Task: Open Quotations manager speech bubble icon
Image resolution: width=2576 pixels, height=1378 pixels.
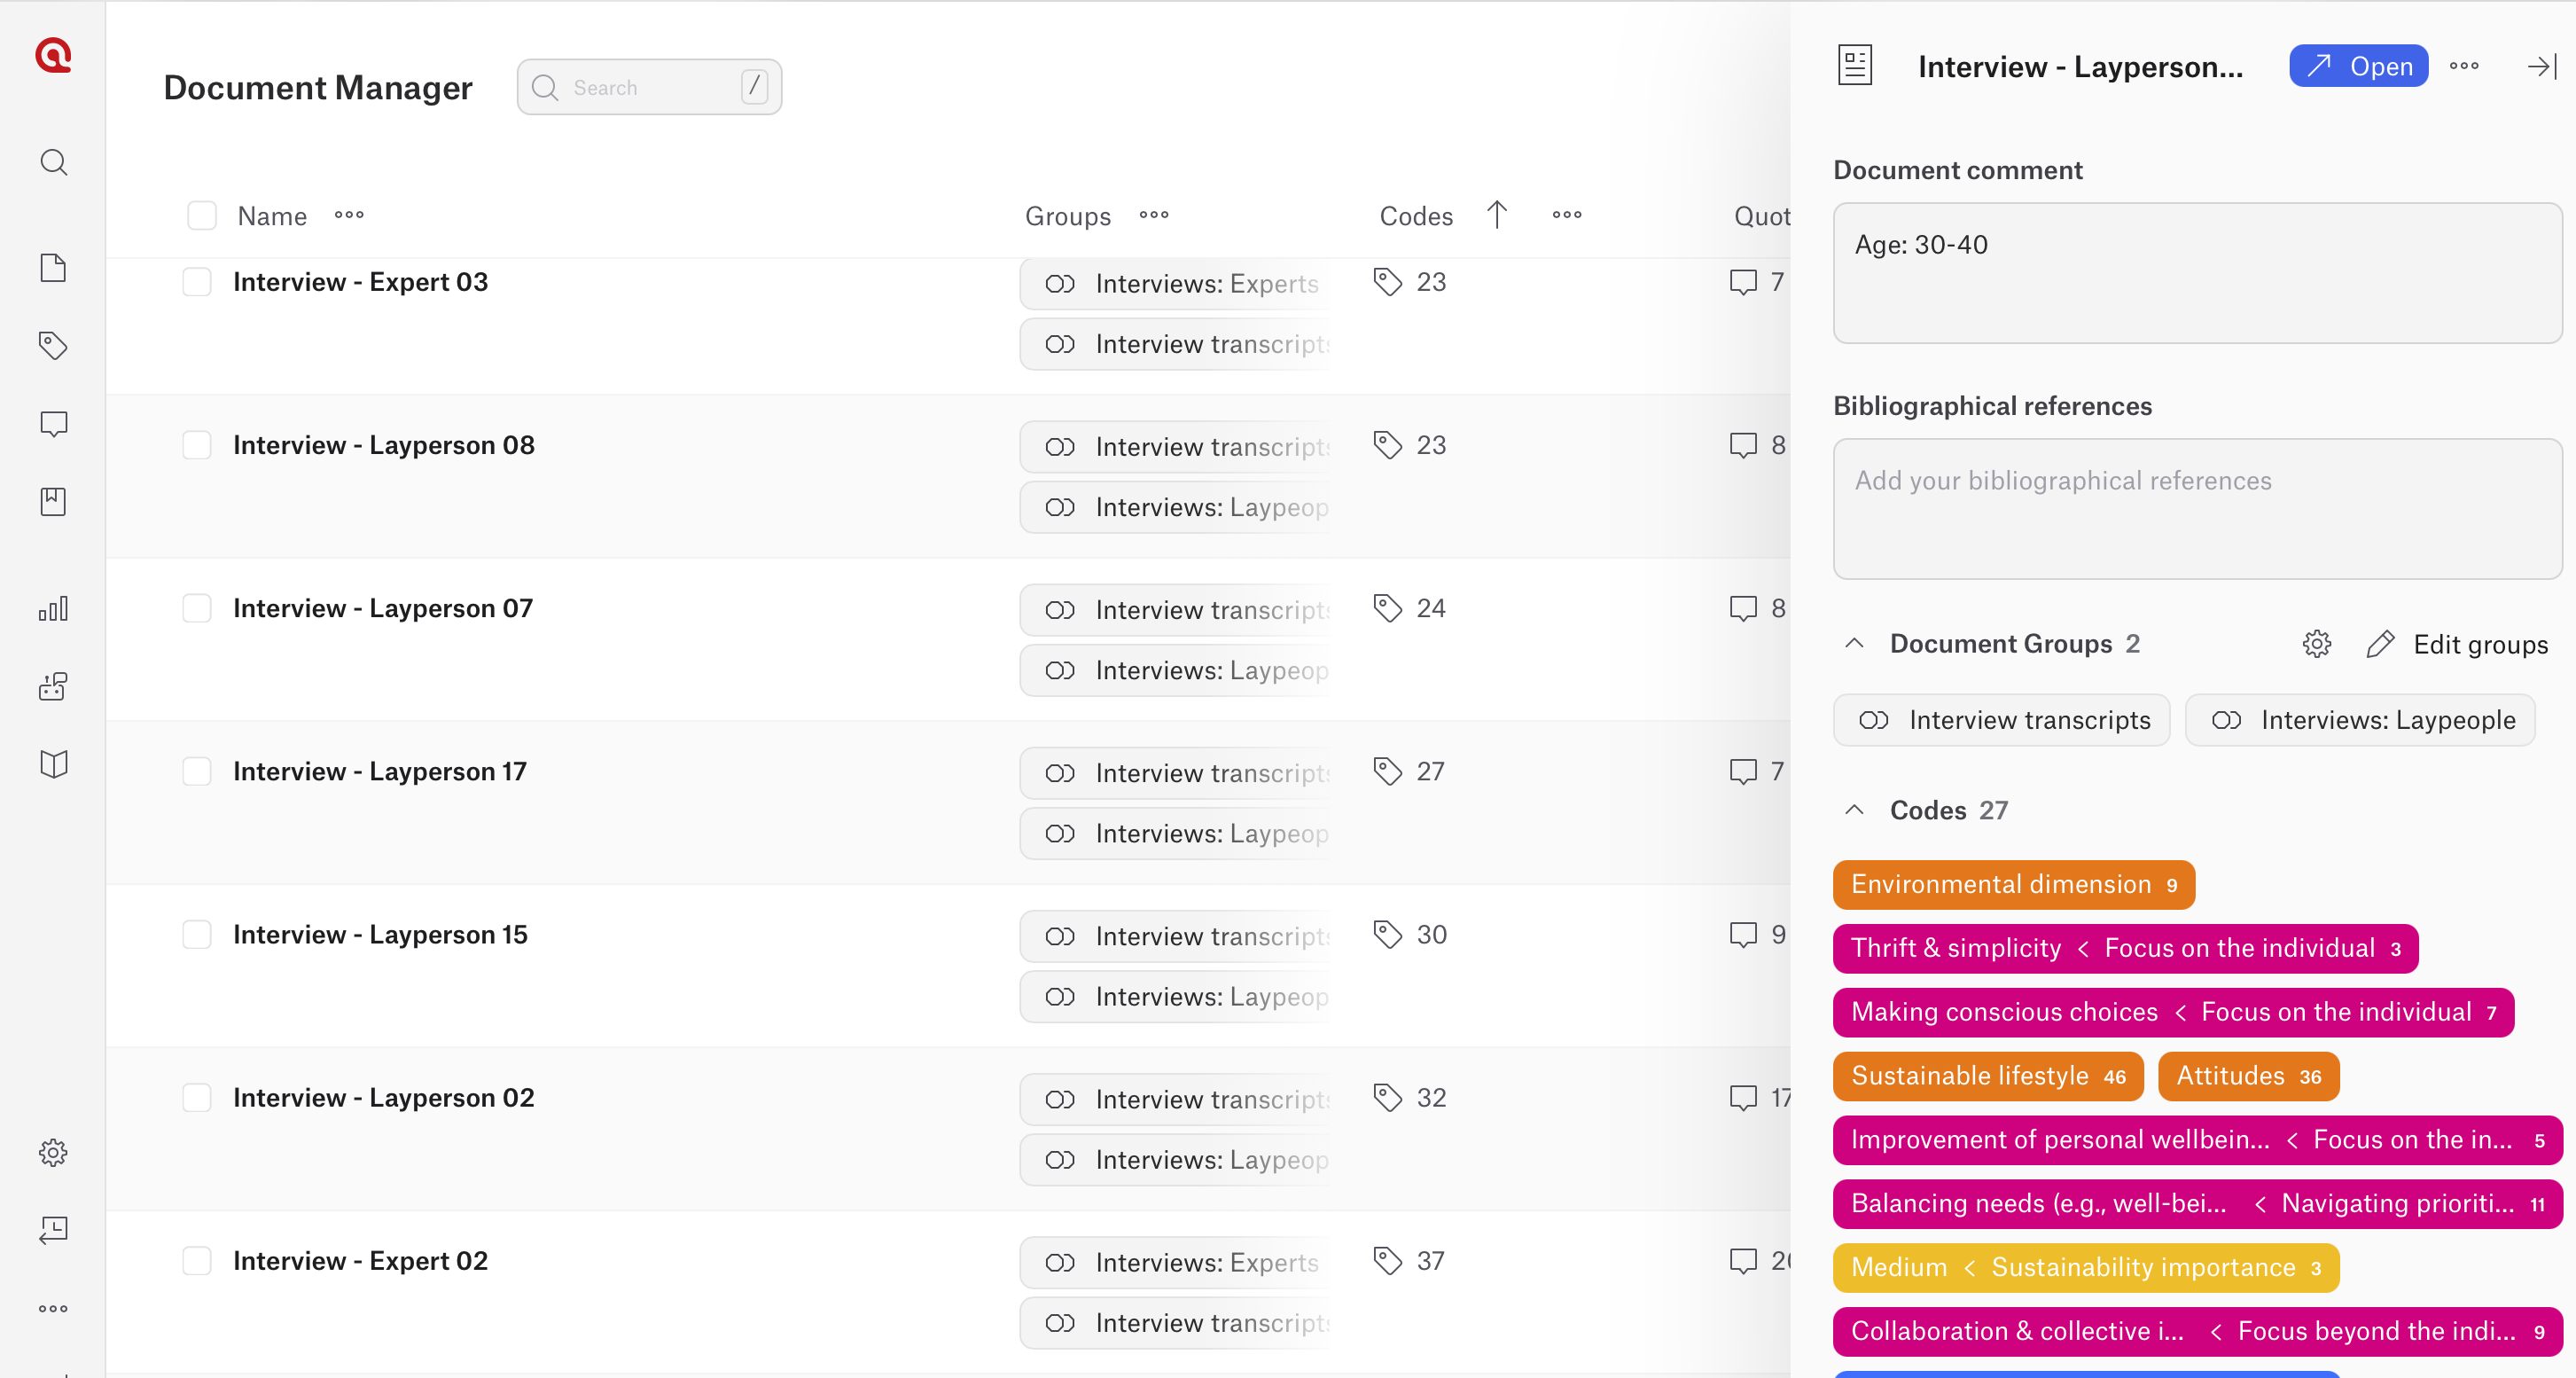Action: pyautogui.click(x=53, y=424)
